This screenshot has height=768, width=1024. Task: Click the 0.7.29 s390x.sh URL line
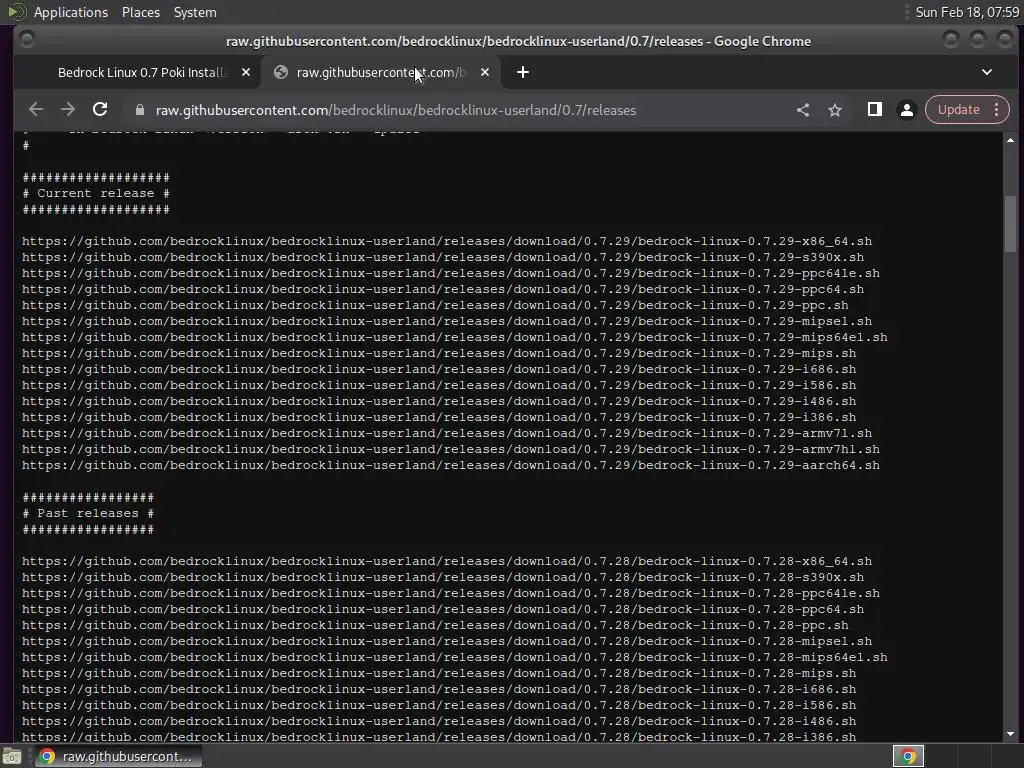[x=443, y=257]
